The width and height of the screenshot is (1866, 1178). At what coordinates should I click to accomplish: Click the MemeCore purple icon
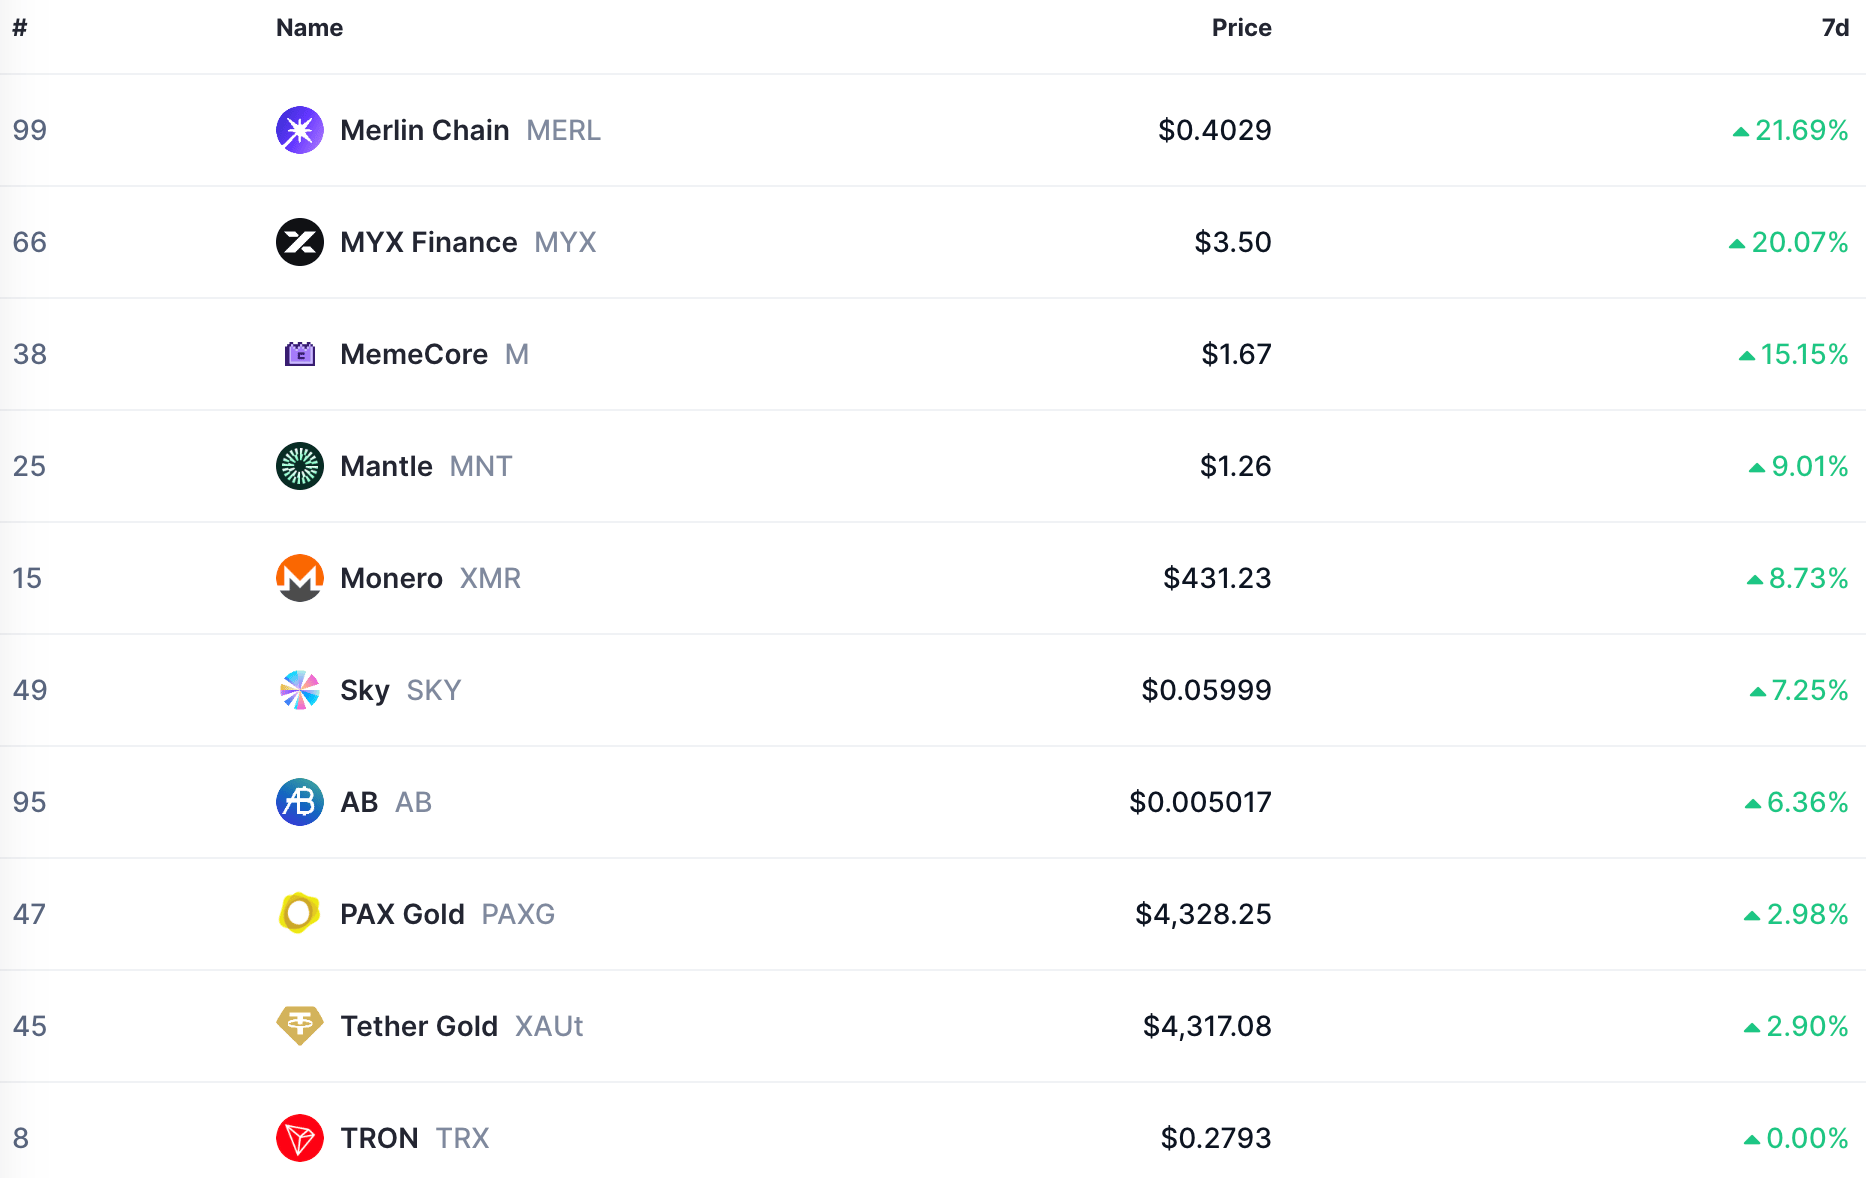[x=299, y=354]
